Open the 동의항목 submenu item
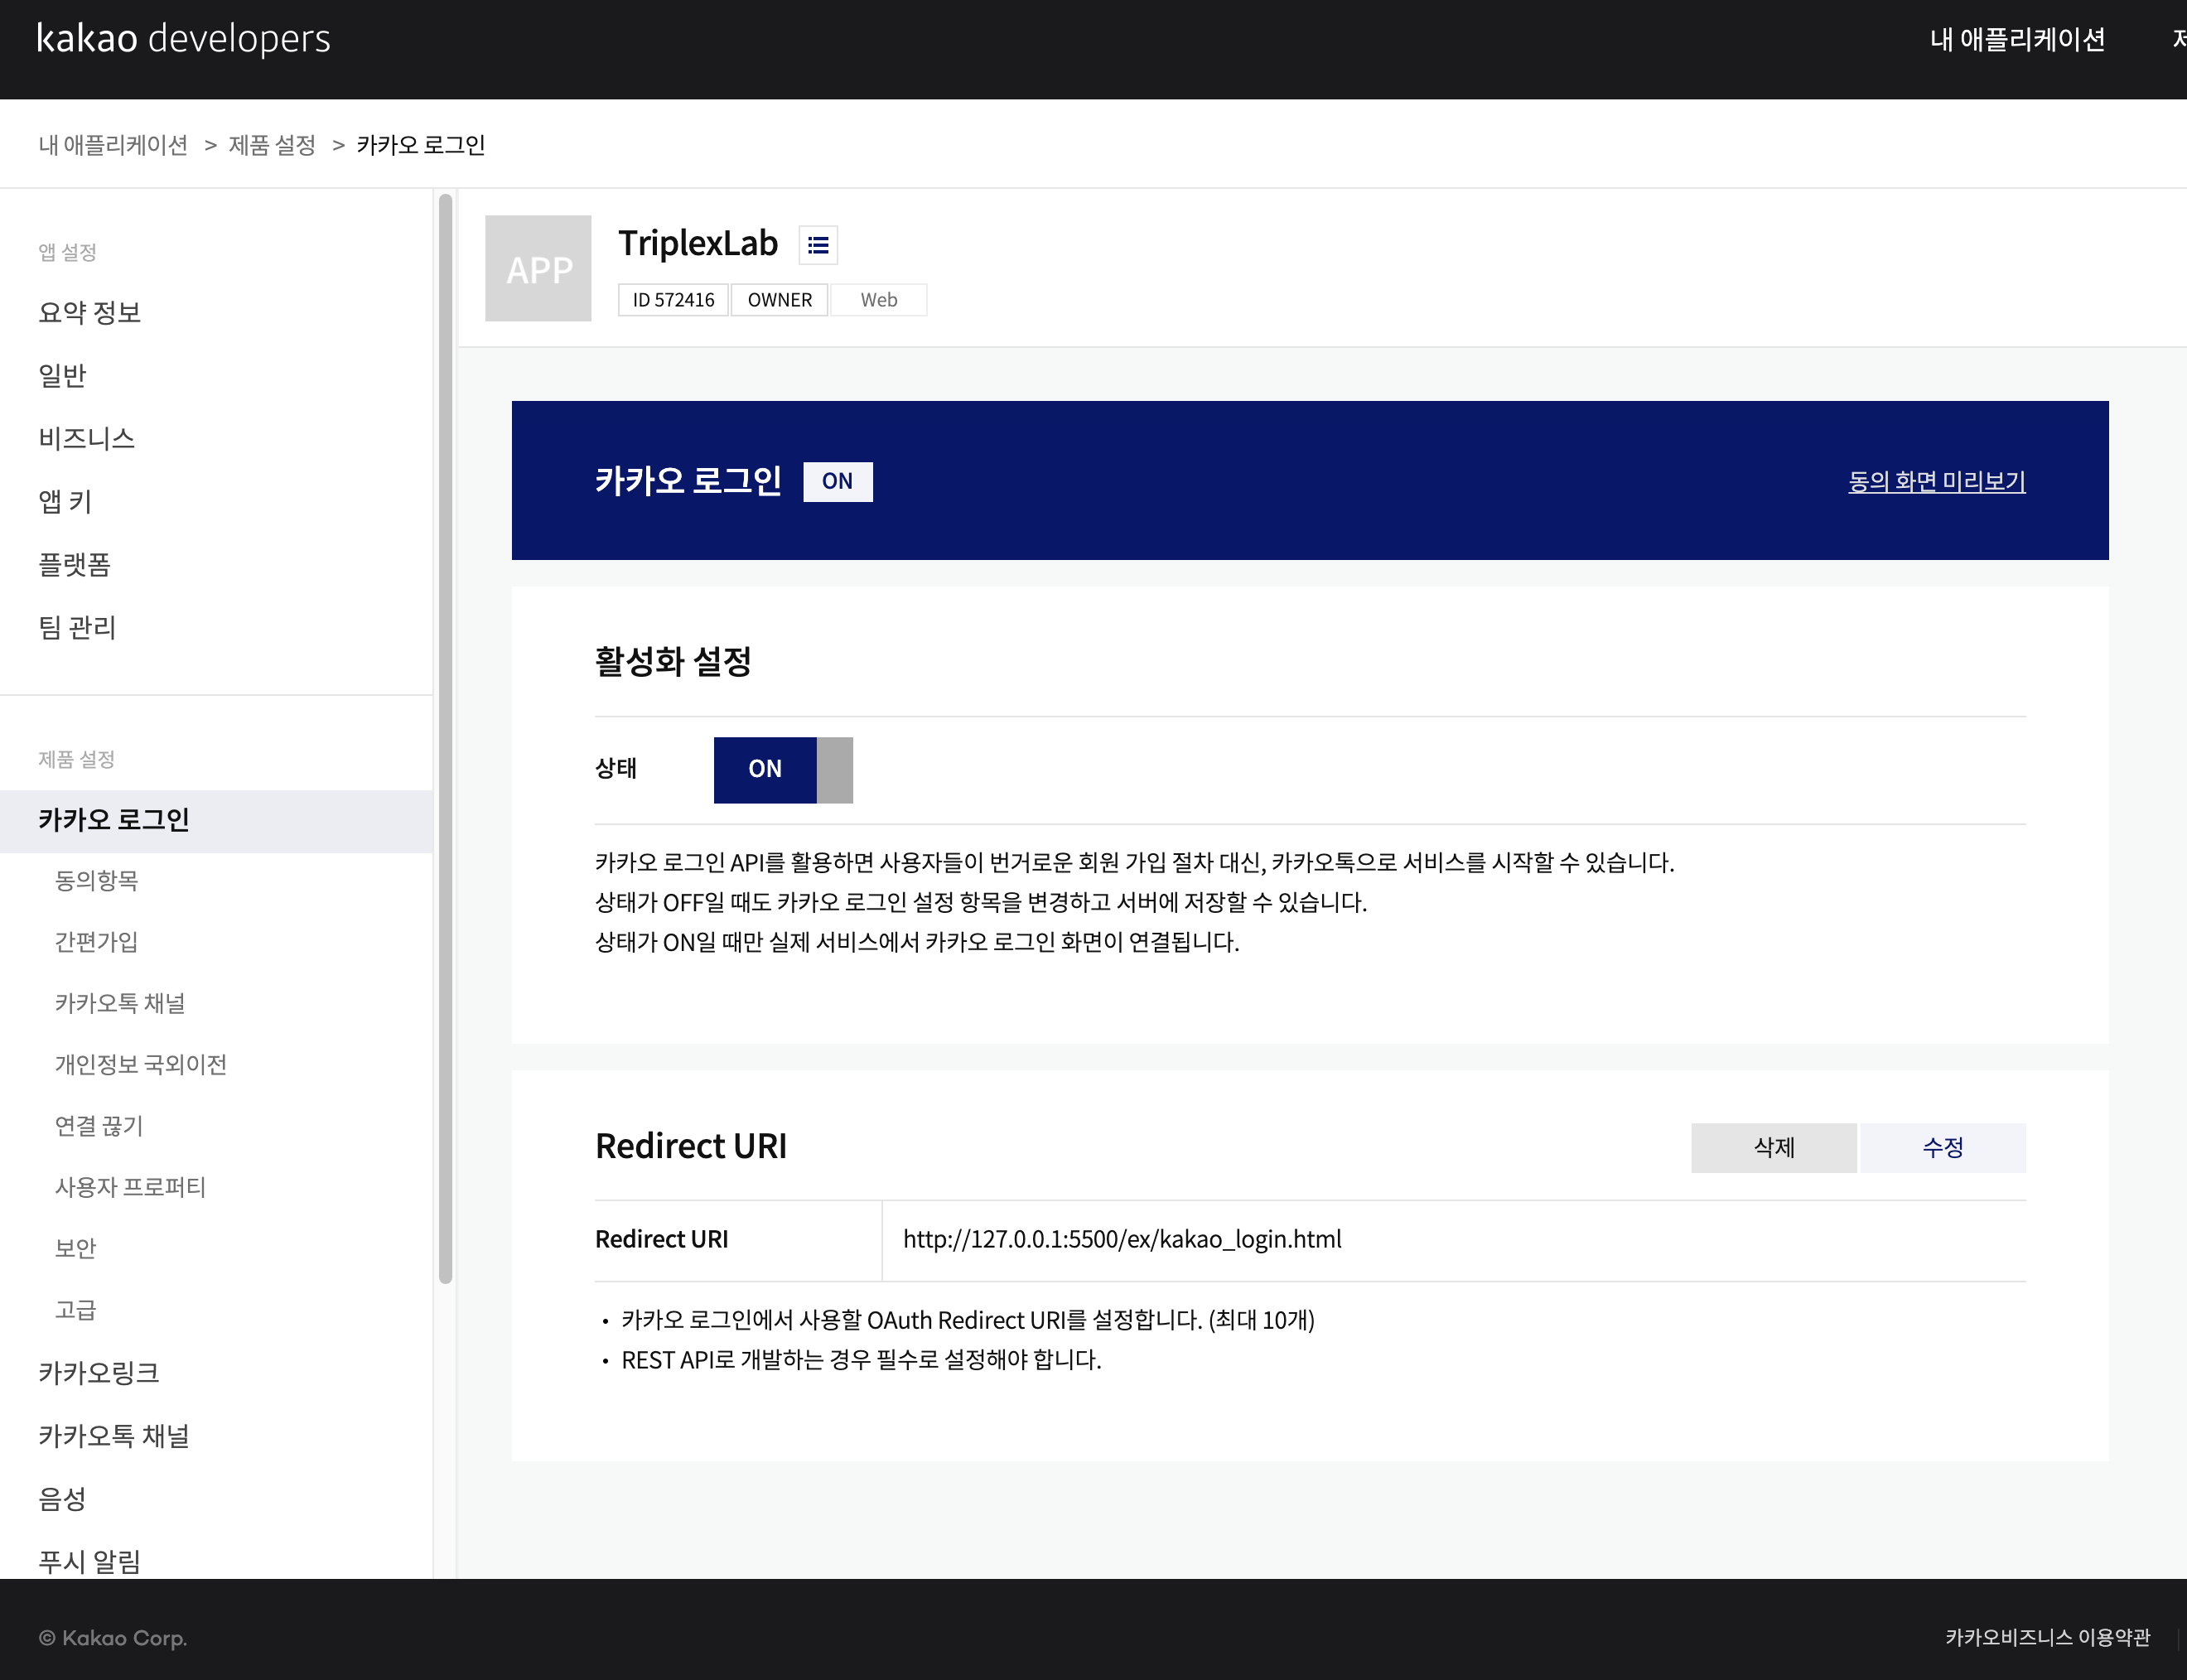Screen dimensions: 2187x1680 click(x=96, y=880)
